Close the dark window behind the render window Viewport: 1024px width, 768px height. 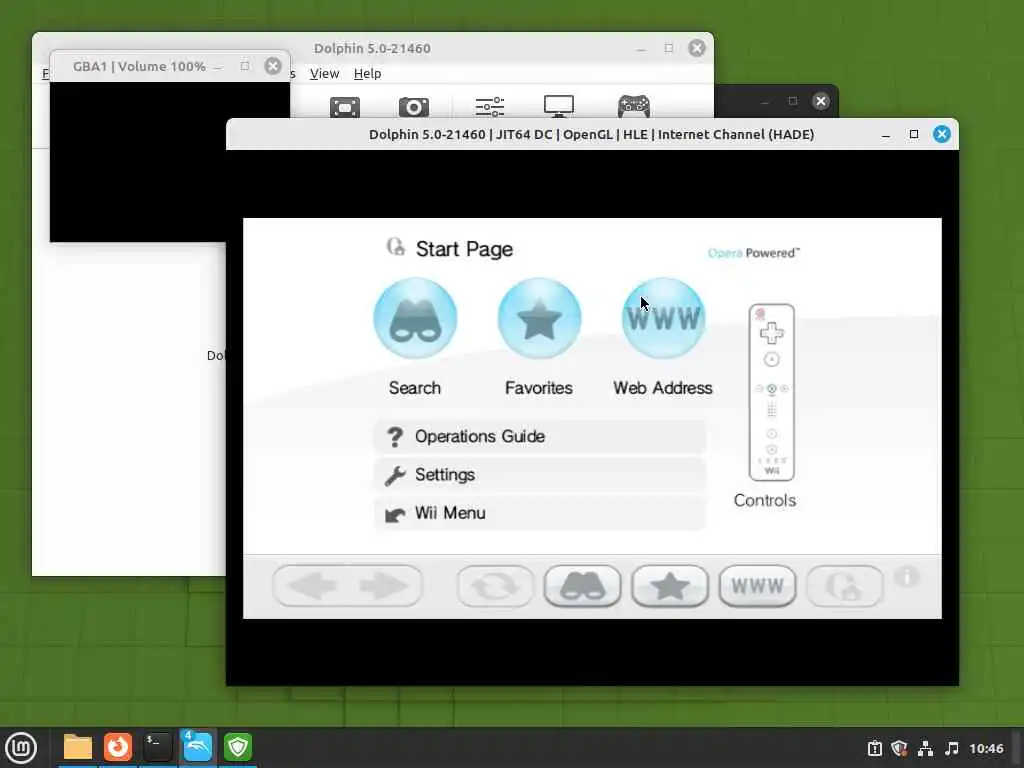pos(821,101)
